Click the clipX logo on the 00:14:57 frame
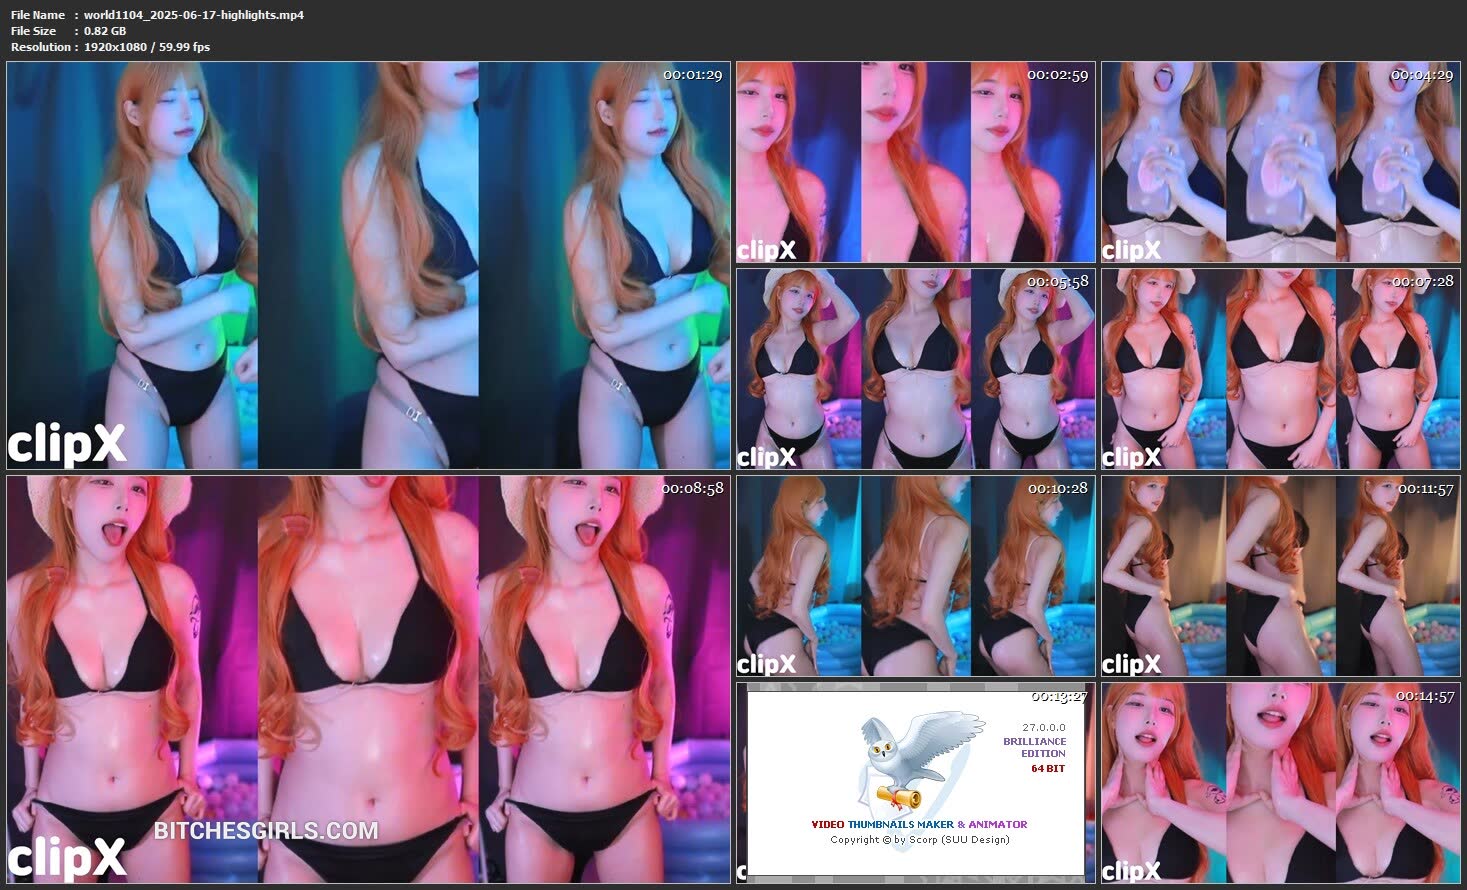 [x=1131, y=870]
